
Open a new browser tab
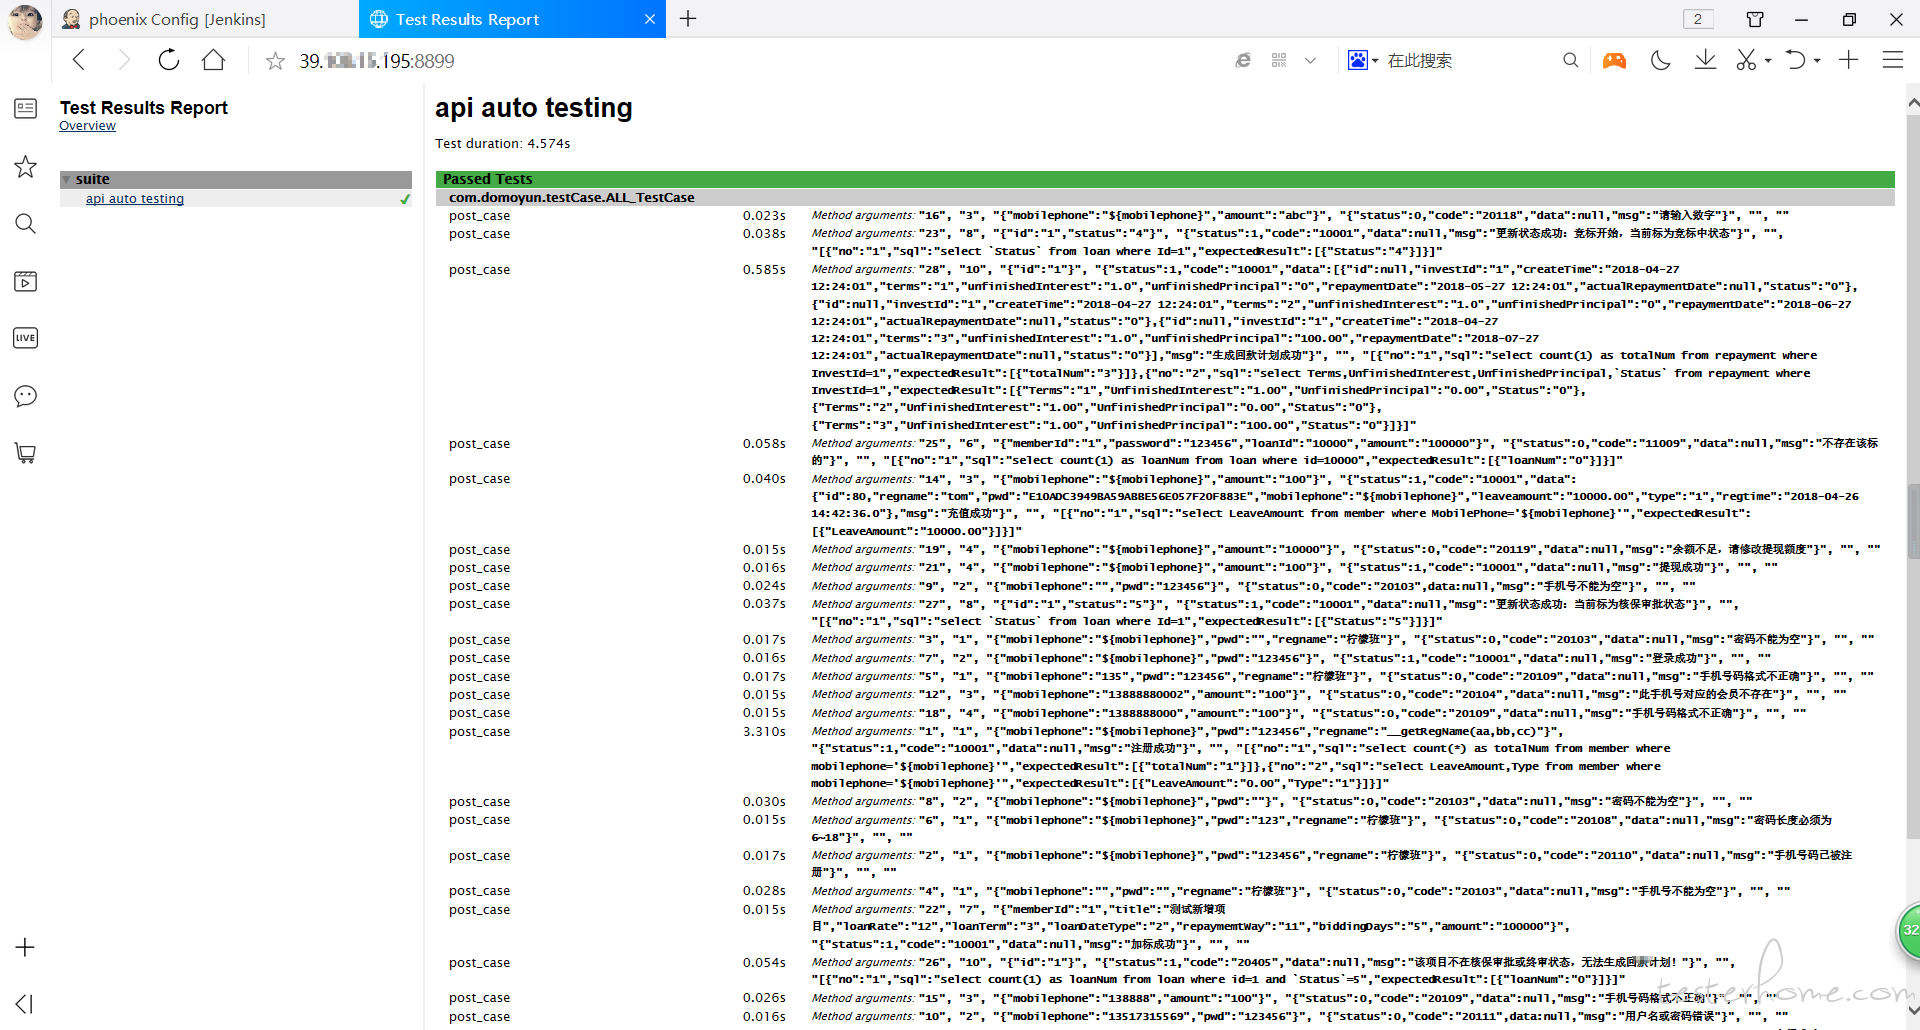coord(688,19)
